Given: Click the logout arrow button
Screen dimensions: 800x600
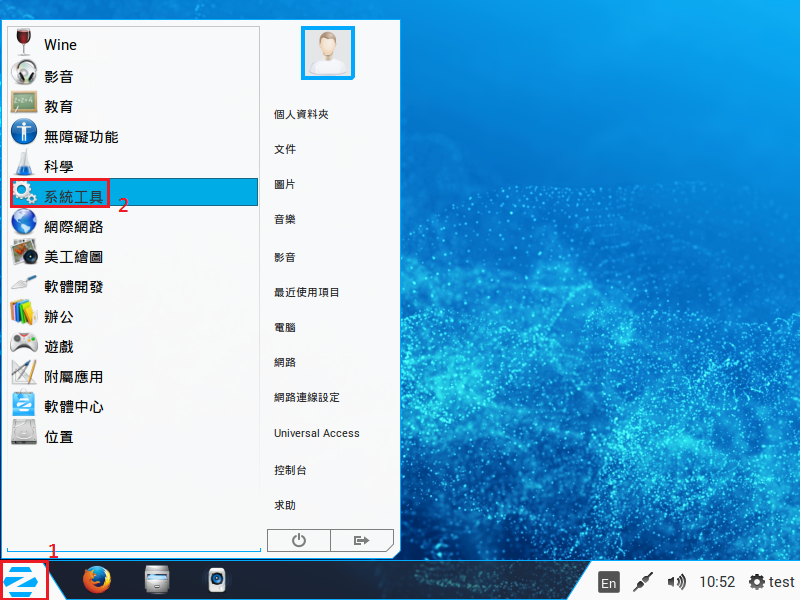Looking at the screenshot, I should tap(362, 540).
